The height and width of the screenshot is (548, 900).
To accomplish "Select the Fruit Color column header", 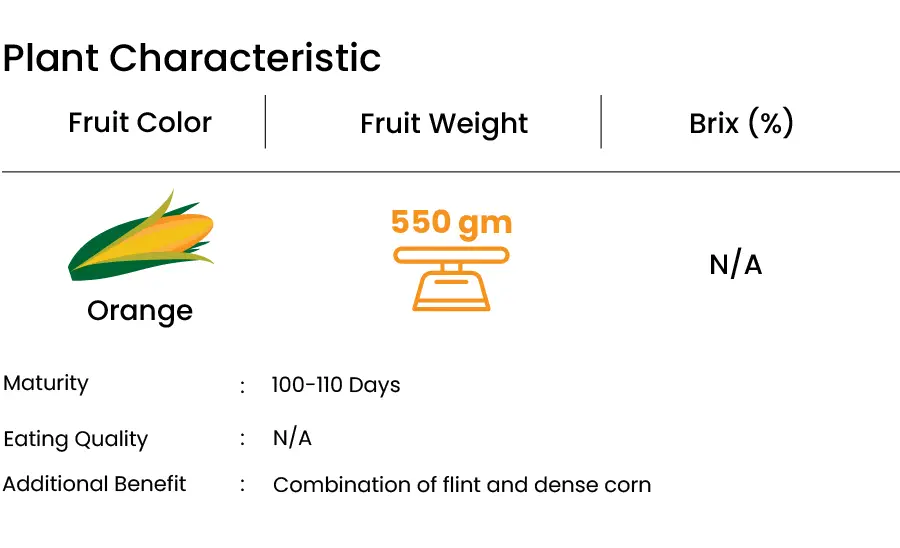I will [x=140, y=123].
